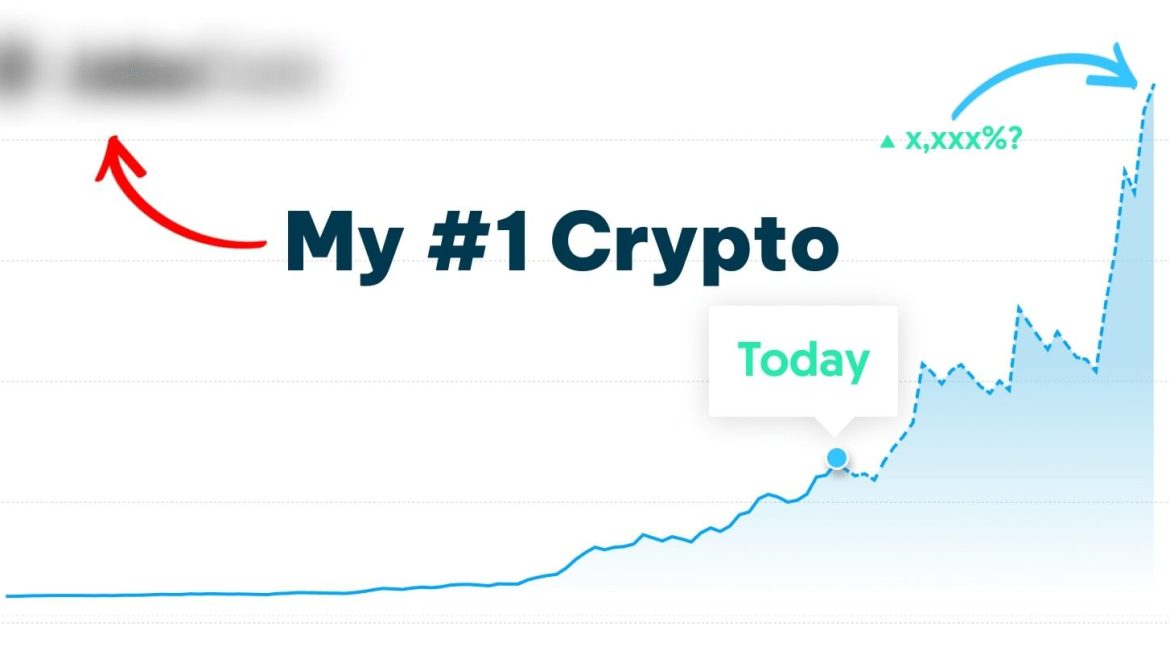1170x663 pixels.
Task: Click the blue arrow's tail above x,xxx%
Action: [957, 110]
